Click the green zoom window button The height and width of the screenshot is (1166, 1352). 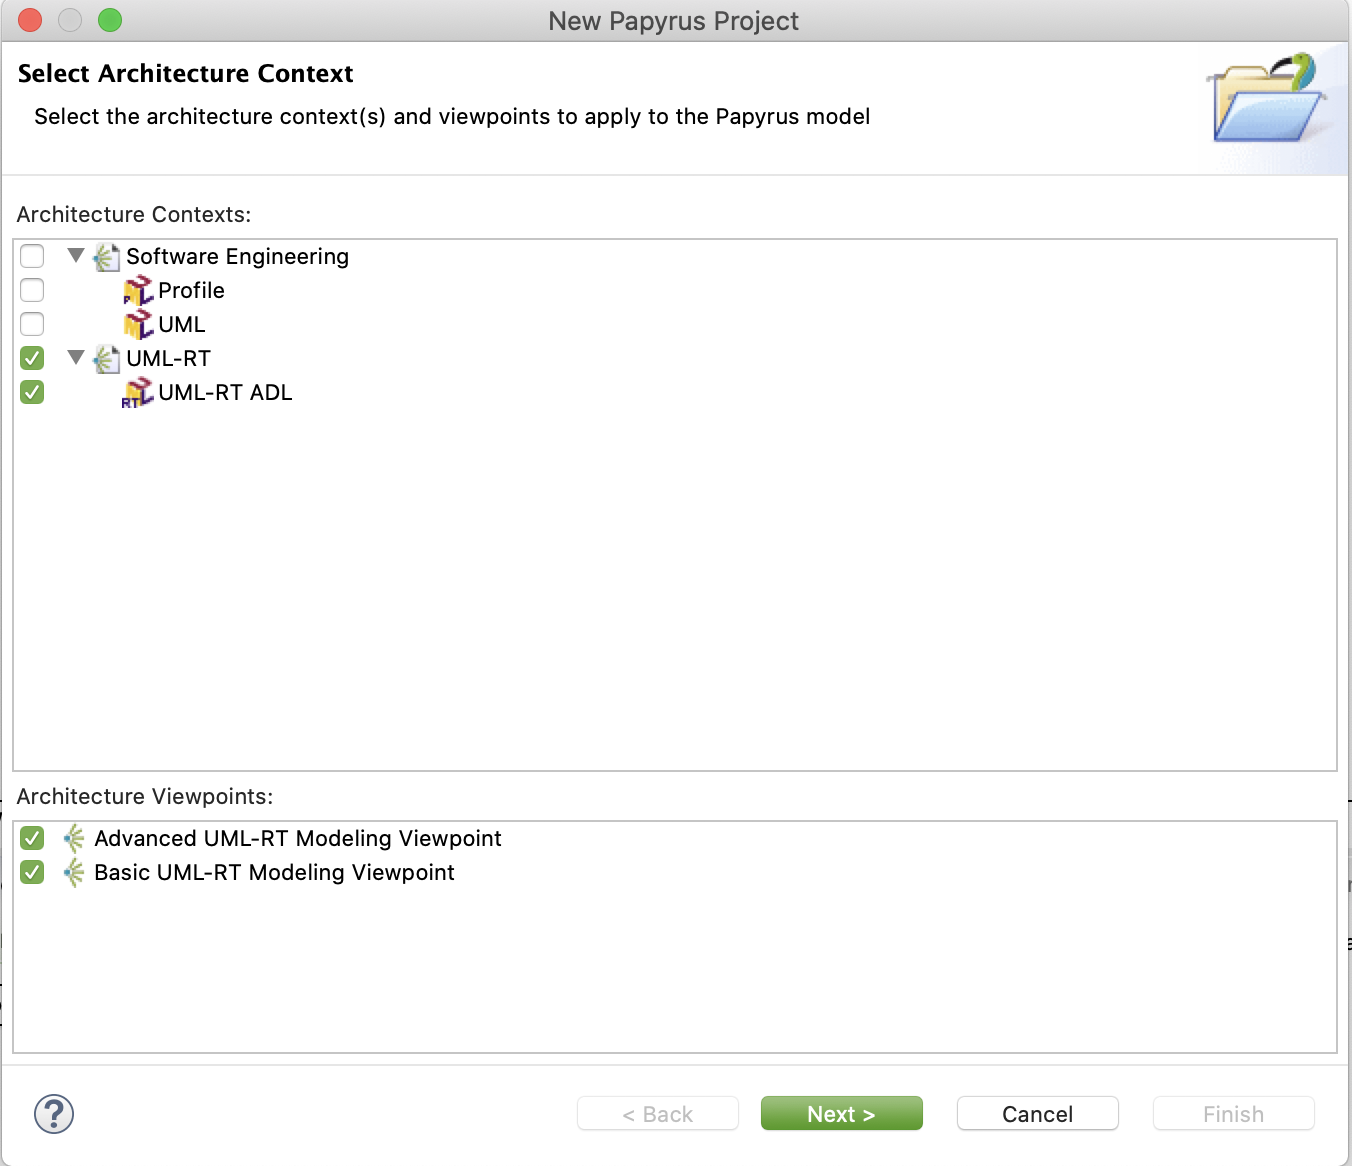point(110,20)
